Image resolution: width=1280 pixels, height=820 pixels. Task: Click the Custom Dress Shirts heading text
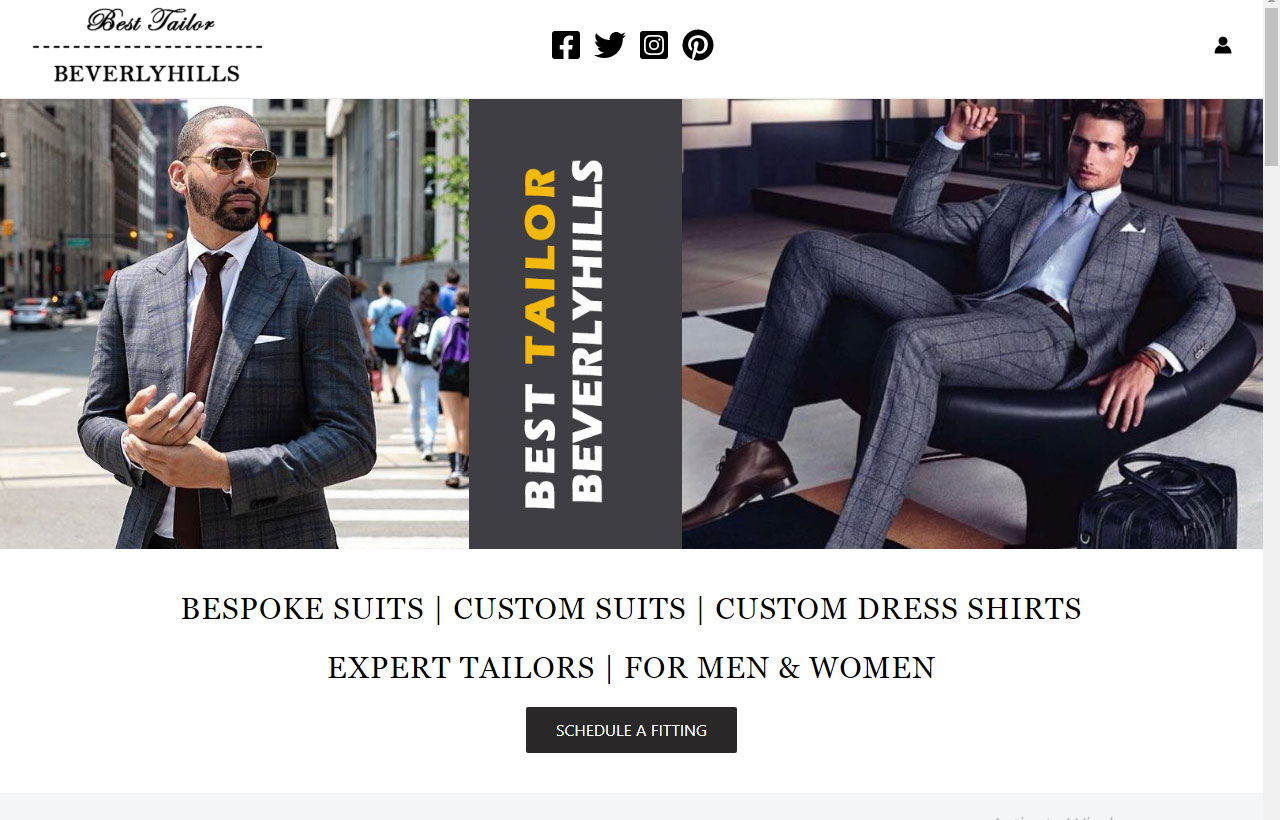click(x=898, y=609)
